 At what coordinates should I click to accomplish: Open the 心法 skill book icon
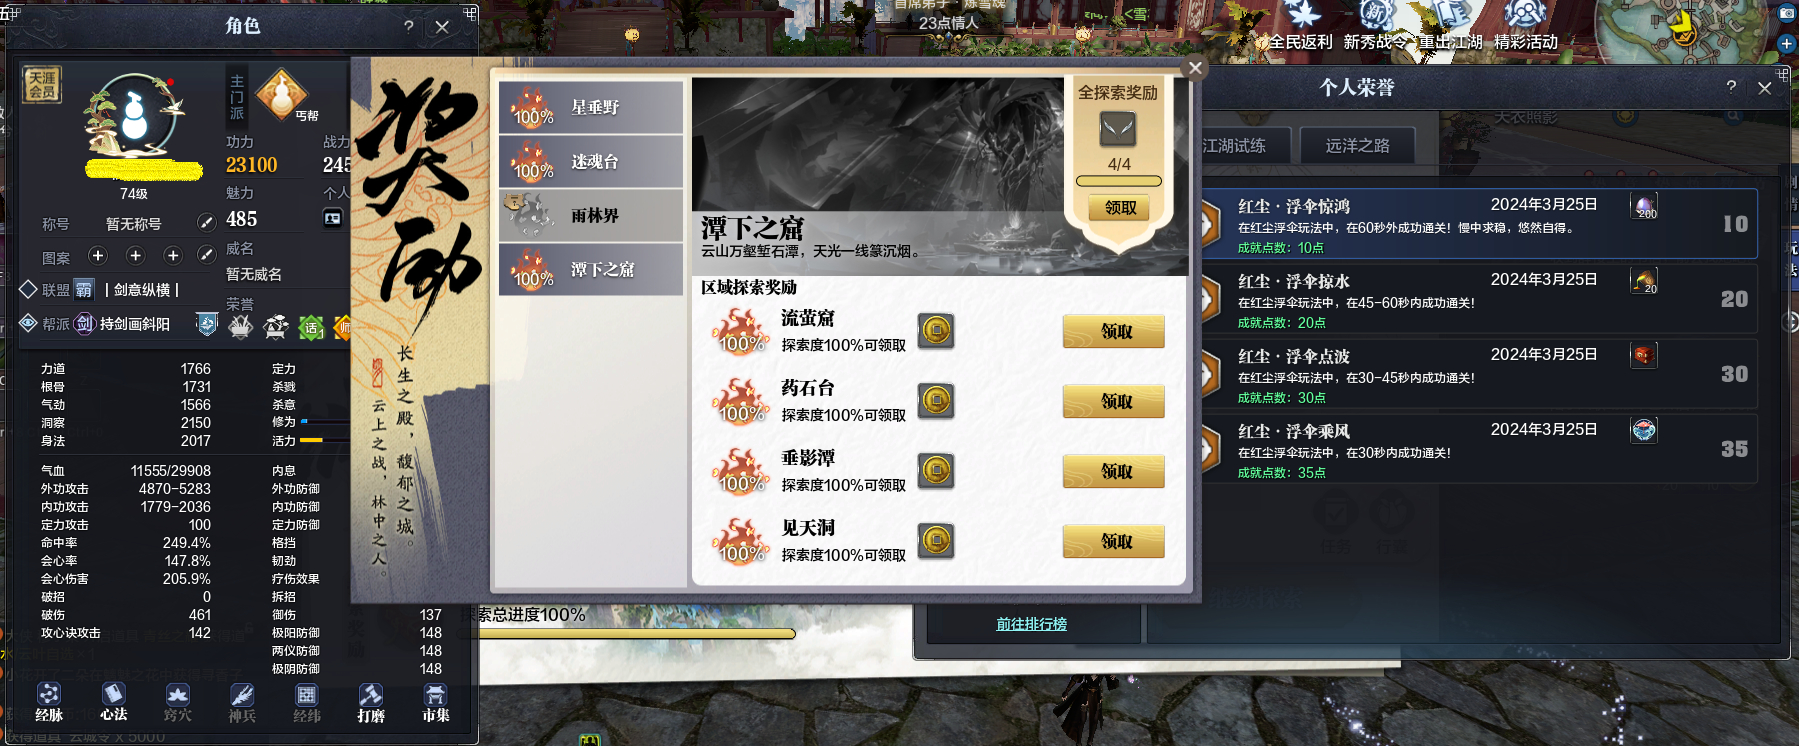tap(113, 702)
